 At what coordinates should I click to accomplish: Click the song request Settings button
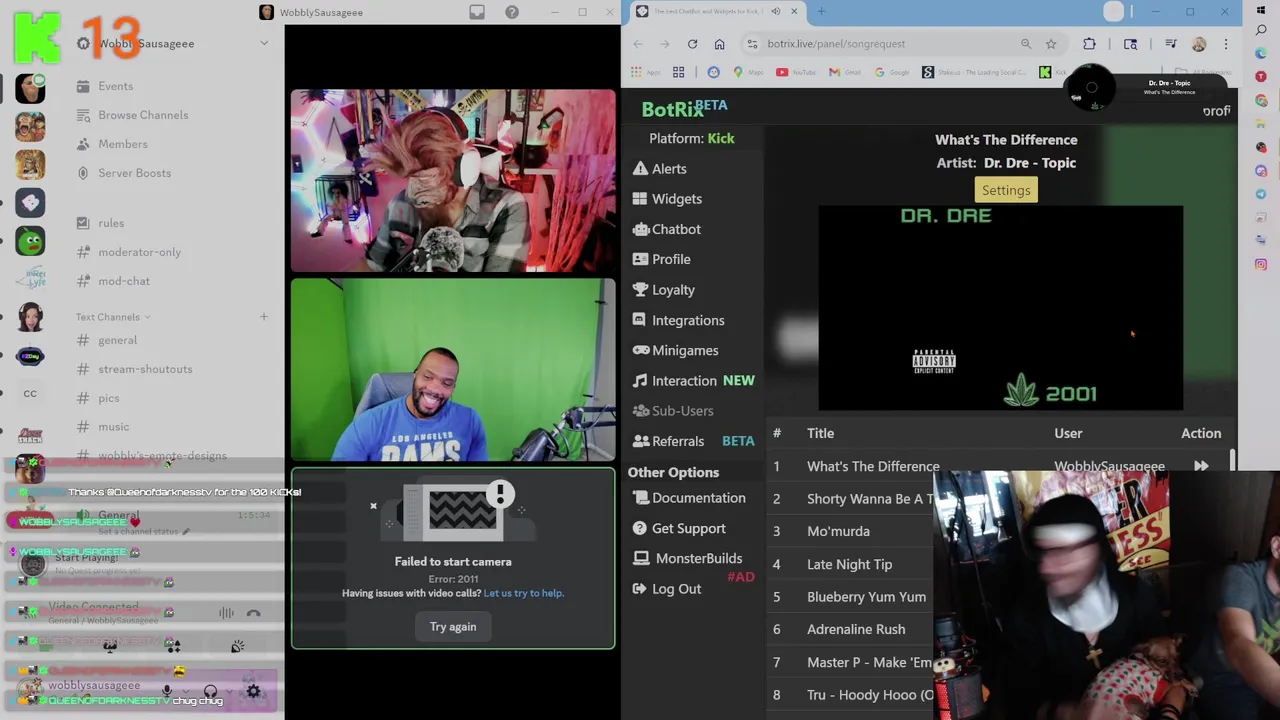[1006, 190]
